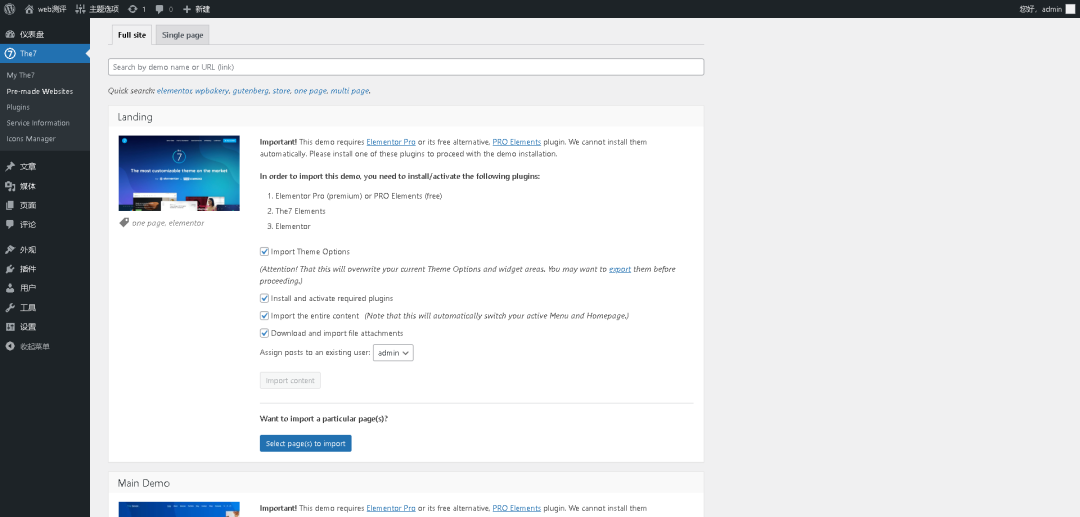Click the Main Demo section heading
This screenshot has width=1080, height=517.
click(x=143, y=483)
